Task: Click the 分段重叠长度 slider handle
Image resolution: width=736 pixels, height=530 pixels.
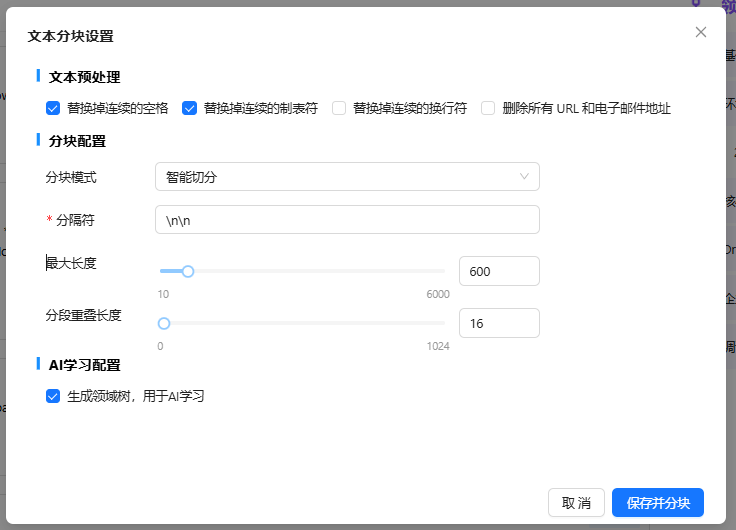Action: (x=164, y=323)
